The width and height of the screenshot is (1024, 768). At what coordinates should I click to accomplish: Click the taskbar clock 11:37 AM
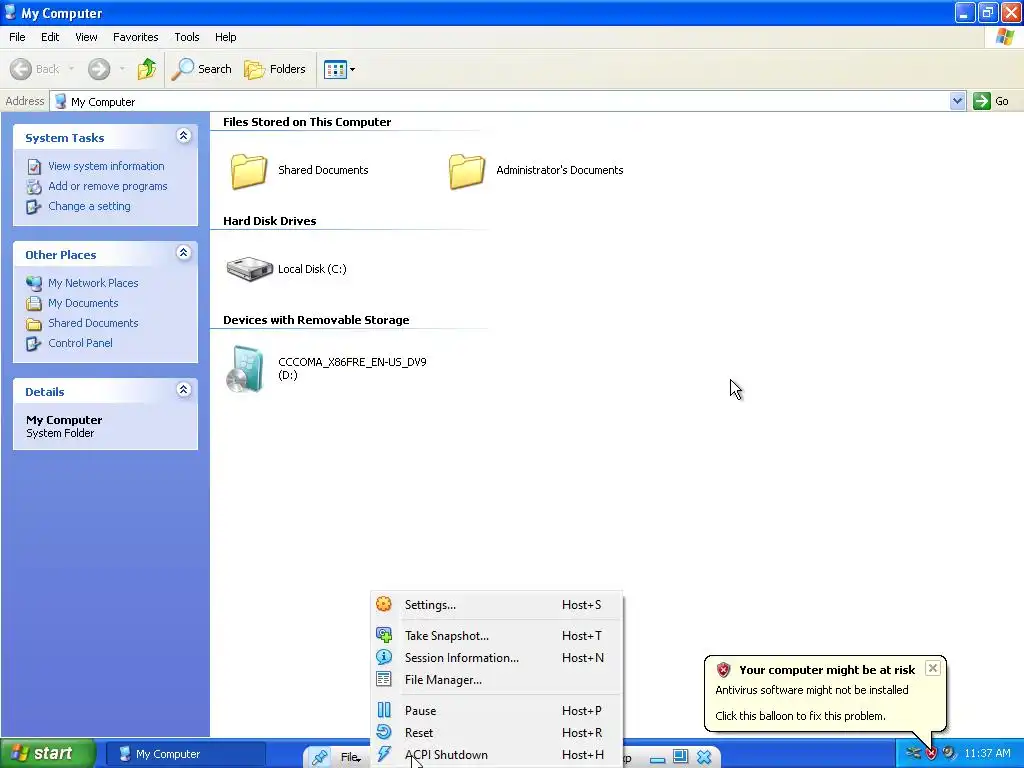[987, 754]
